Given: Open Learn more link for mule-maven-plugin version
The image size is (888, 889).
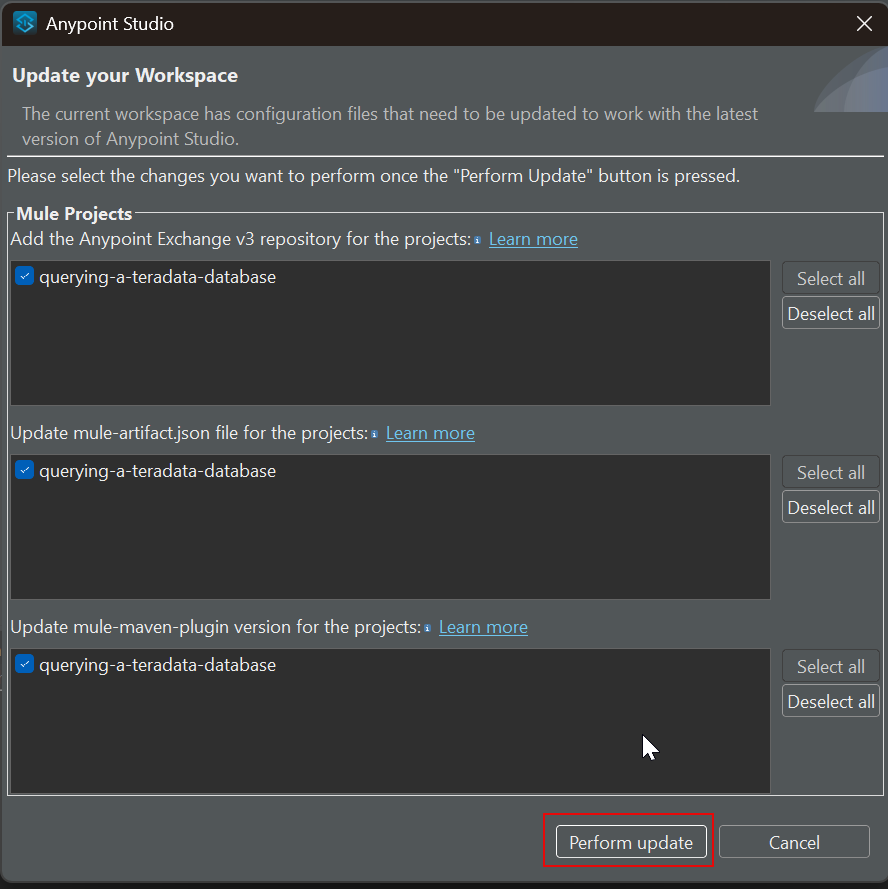Looking at the screenshot, I should tap(483, 627).
